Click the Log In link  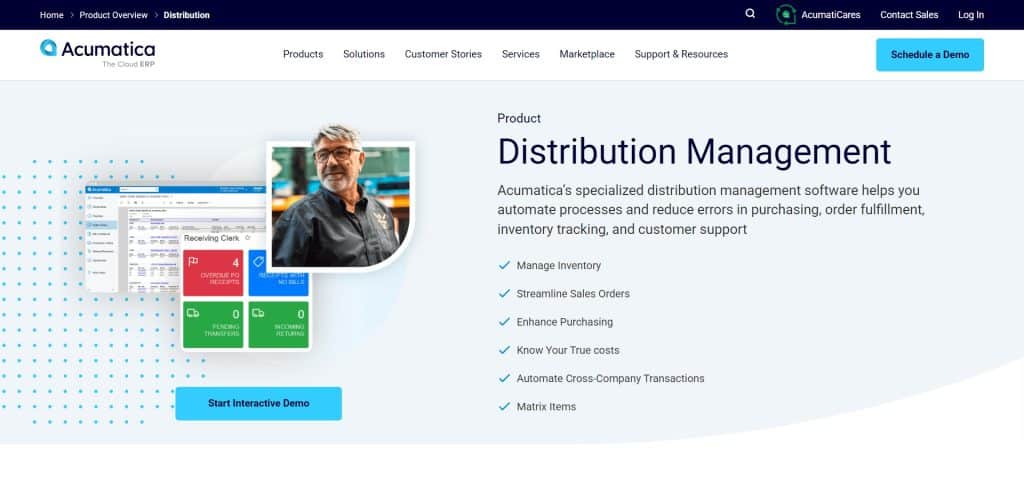(x=970, y=14)
